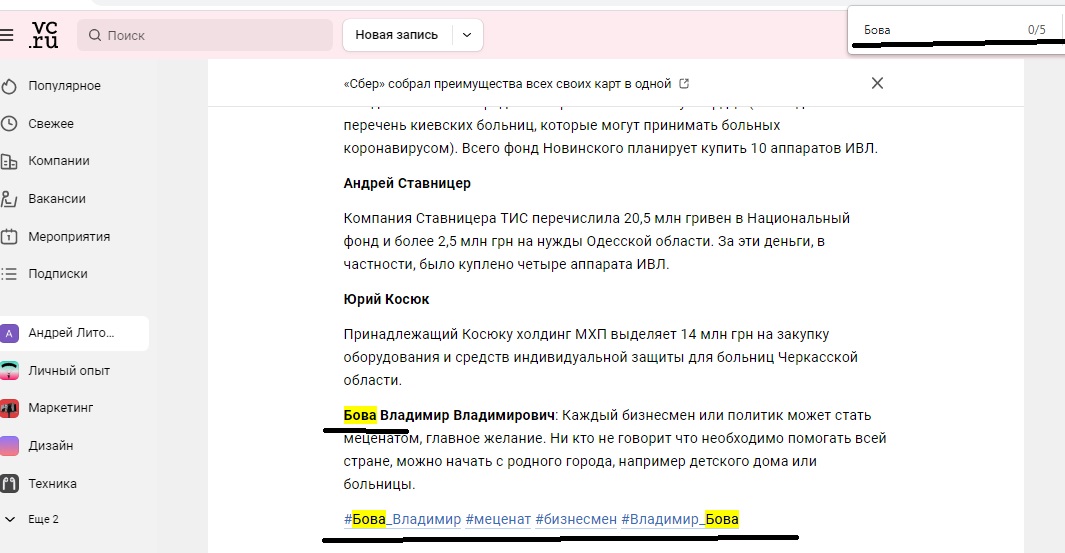Click the list icon next to Подписки
Viewport: 1065px width, 553px height.
[x=9, y=274]
